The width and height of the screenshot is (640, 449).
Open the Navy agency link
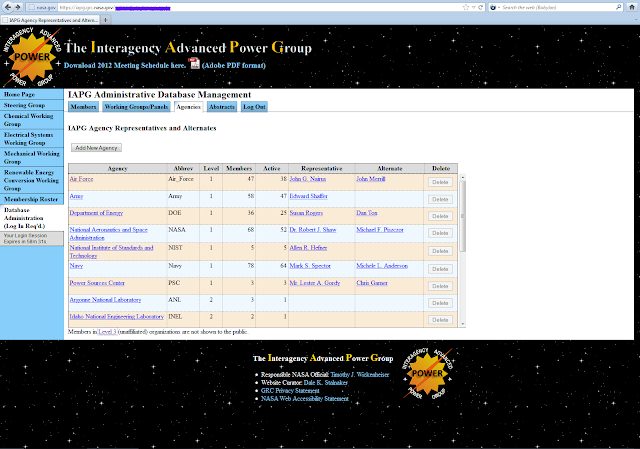(x=76, y=266)
